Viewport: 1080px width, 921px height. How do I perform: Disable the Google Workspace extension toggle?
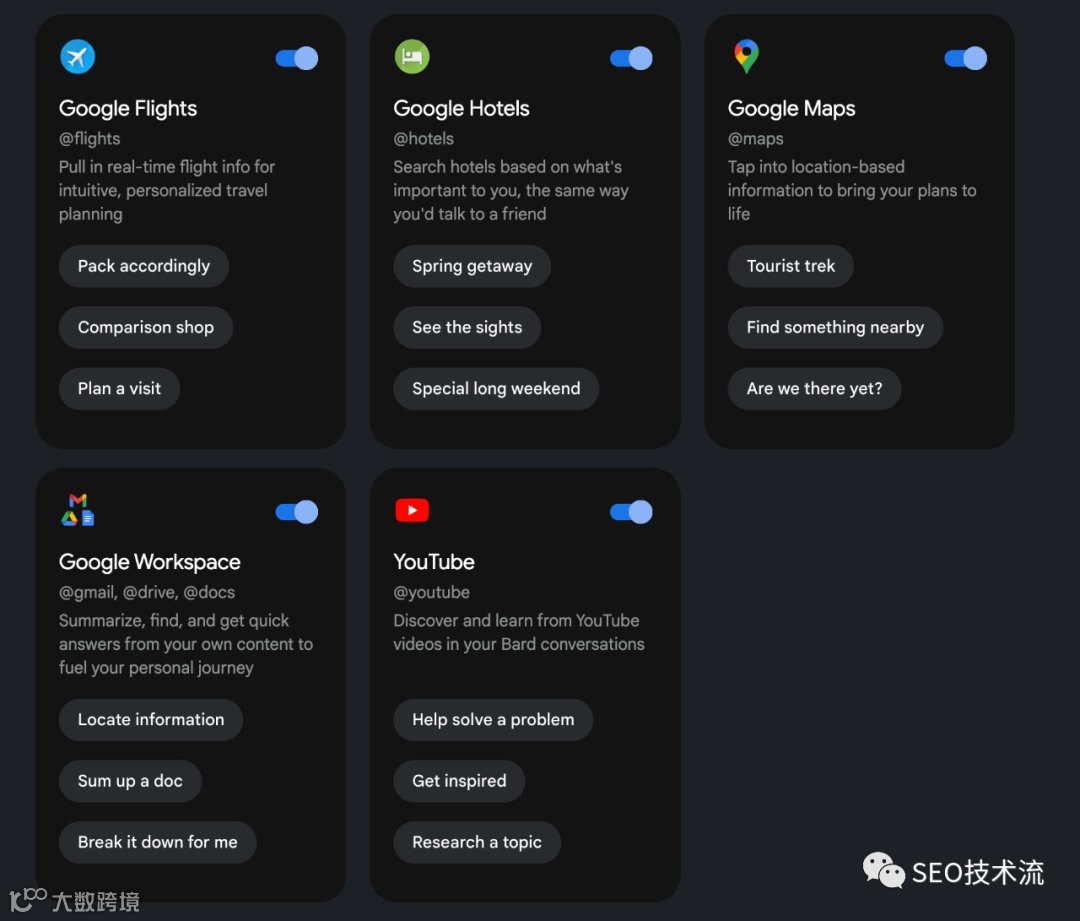[x=297, y=512]
